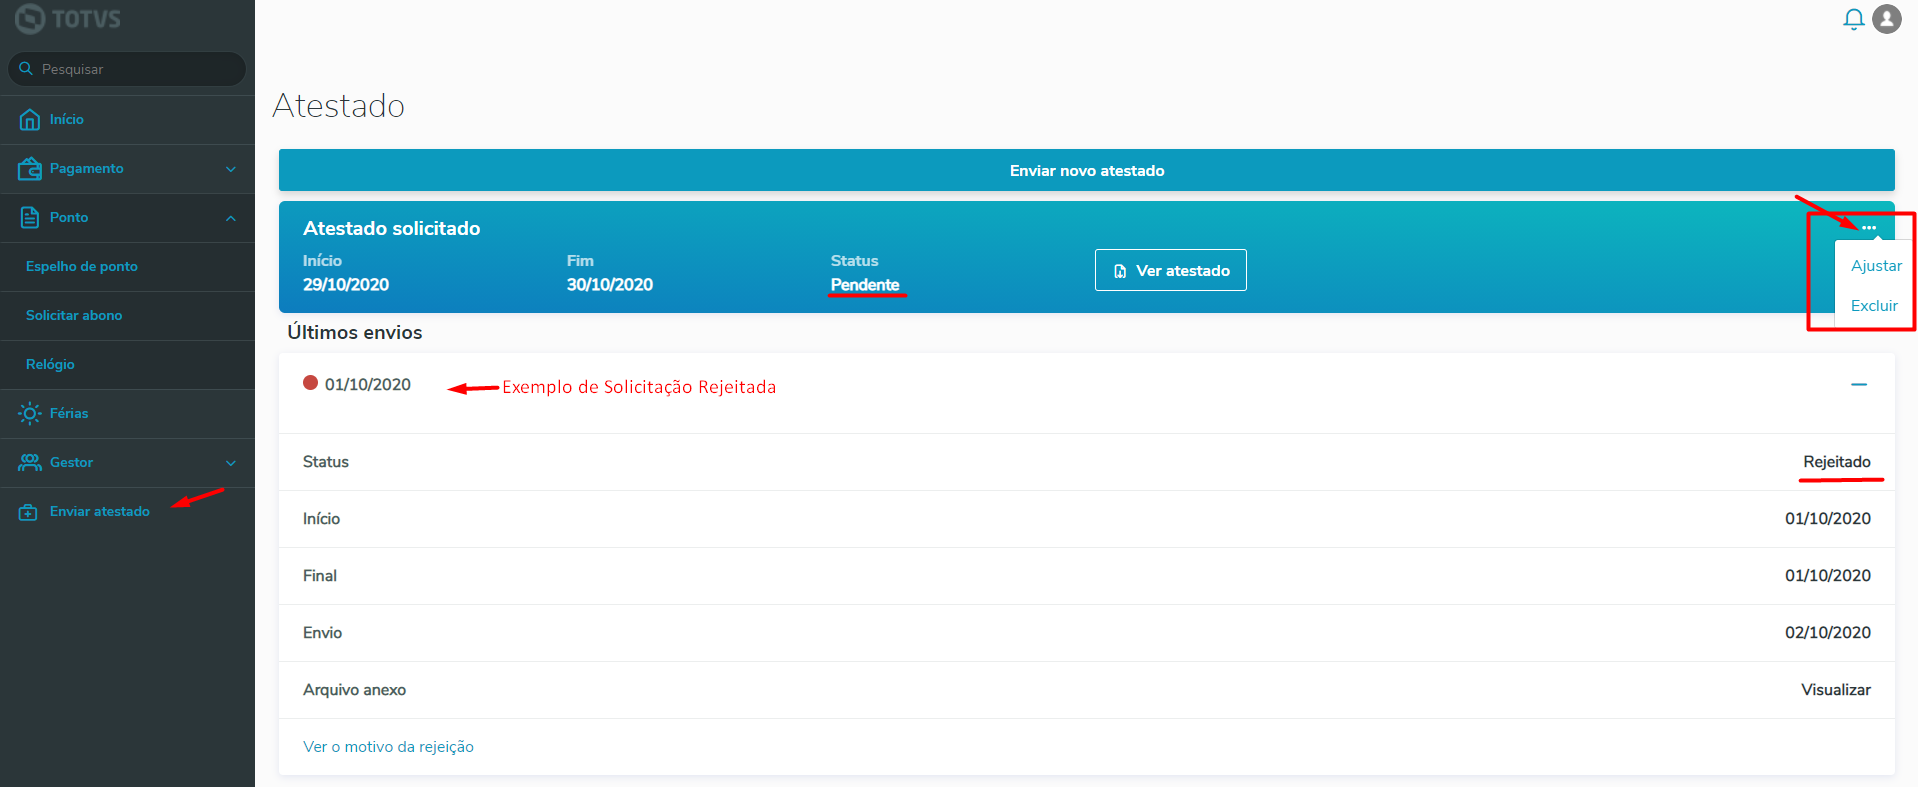Expand the Gestor chevron
Viewport: 1918px width, 787px height.
pyautogui.click(x=231, y=463)
